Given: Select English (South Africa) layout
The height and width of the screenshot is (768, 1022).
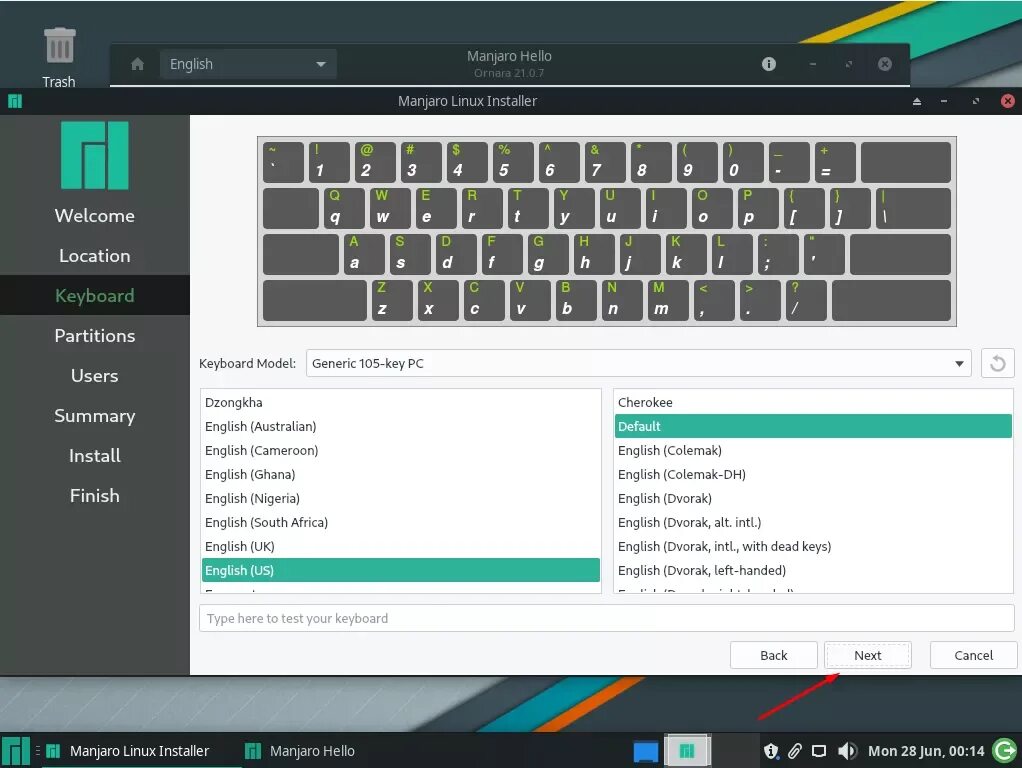Looking at the screenshot, I should (x=401, y=522).
